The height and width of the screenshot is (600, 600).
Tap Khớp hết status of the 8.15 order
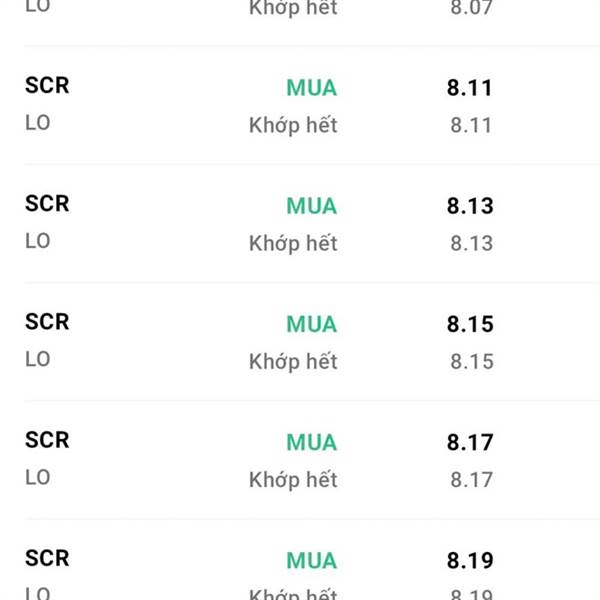293,362
